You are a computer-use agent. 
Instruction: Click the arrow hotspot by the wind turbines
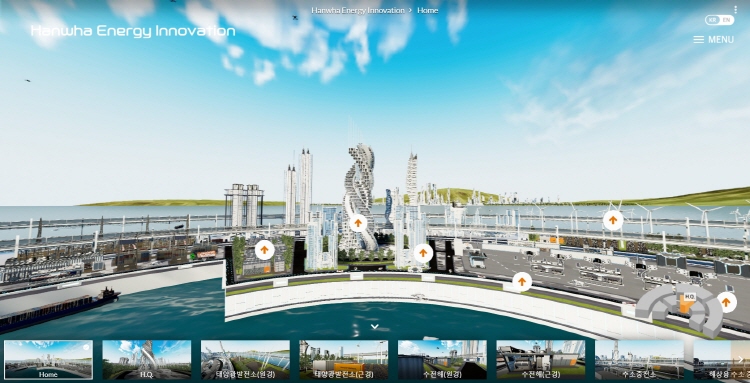click(613, 220)
